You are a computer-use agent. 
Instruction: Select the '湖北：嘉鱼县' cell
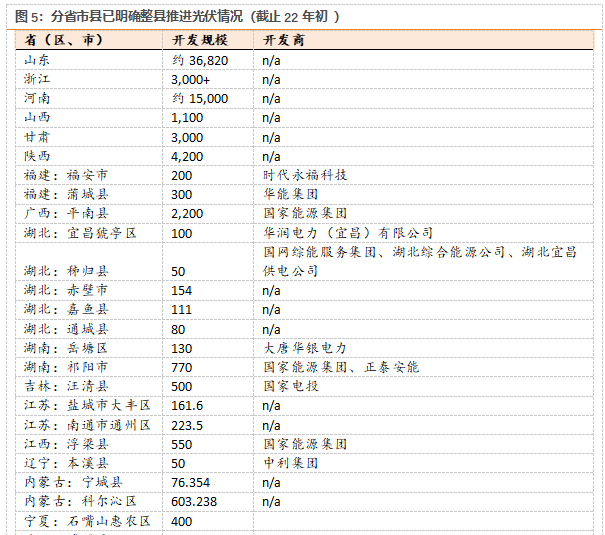[66, 309]
